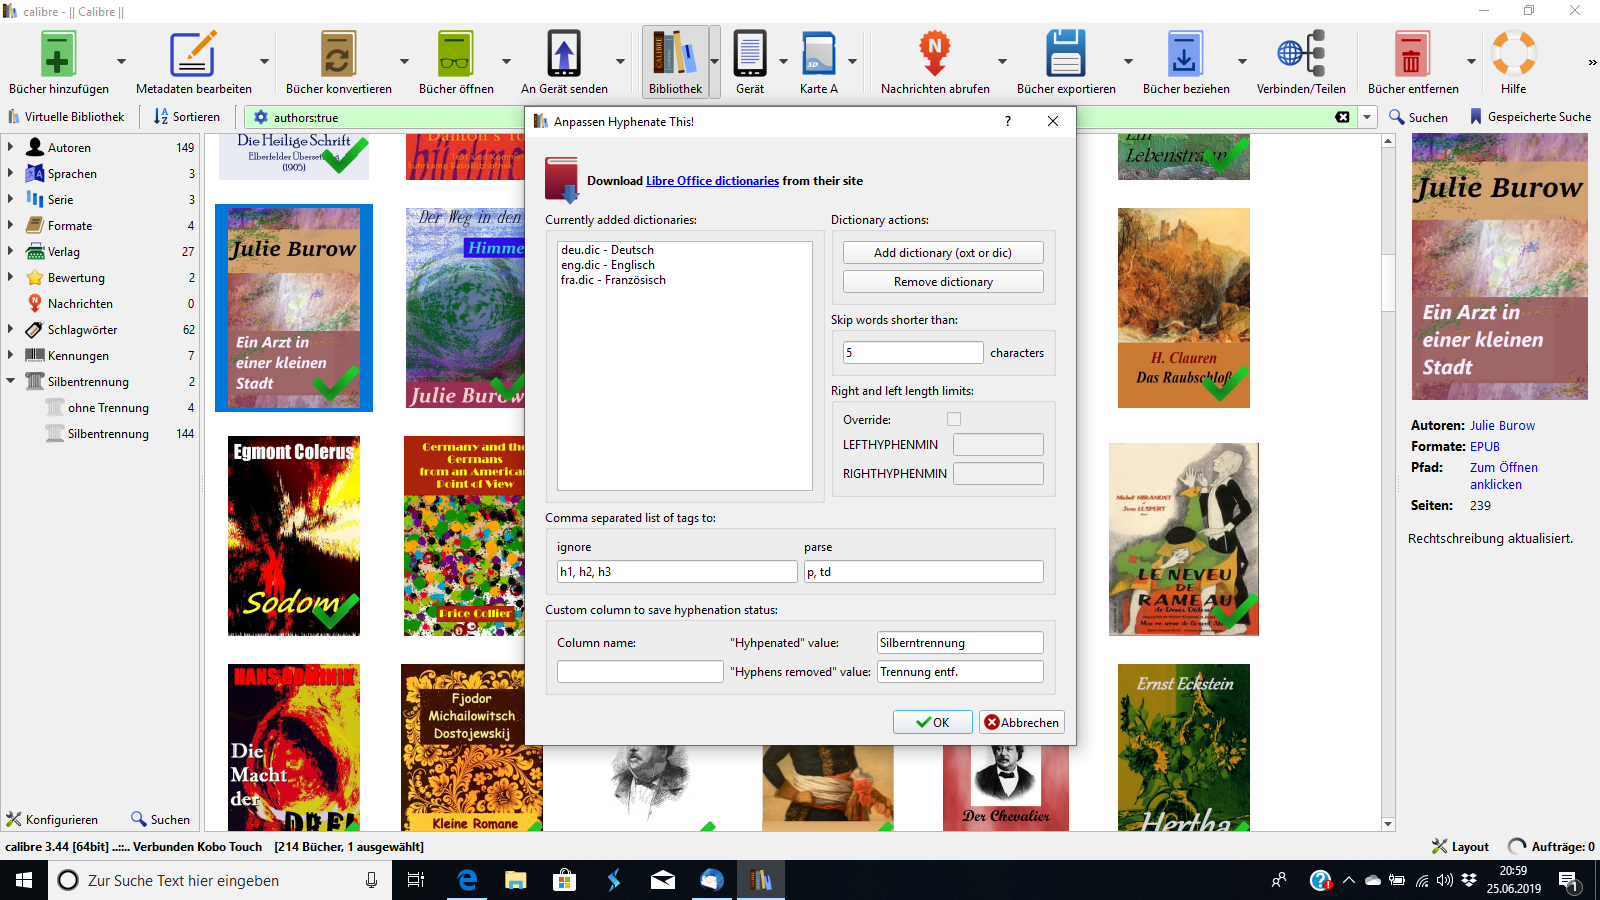The width and height of the screenshot is (1600, 900).
Task: Open the Hilfe lifebuoy icon
Action: pos(1513,54)
